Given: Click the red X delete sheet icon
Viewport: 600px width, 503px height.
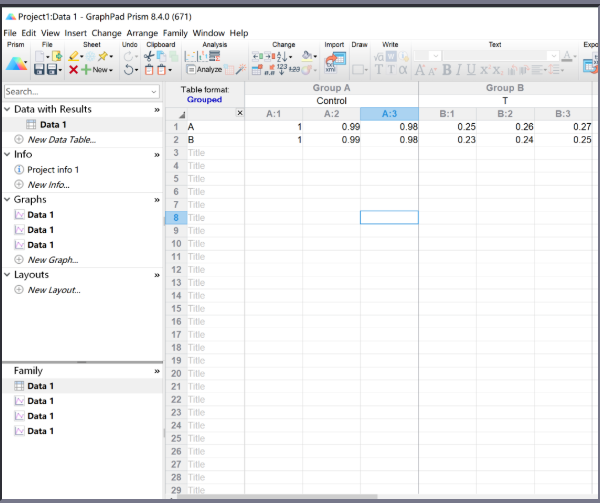Looking at the screenshot, I should pos(74,70).
